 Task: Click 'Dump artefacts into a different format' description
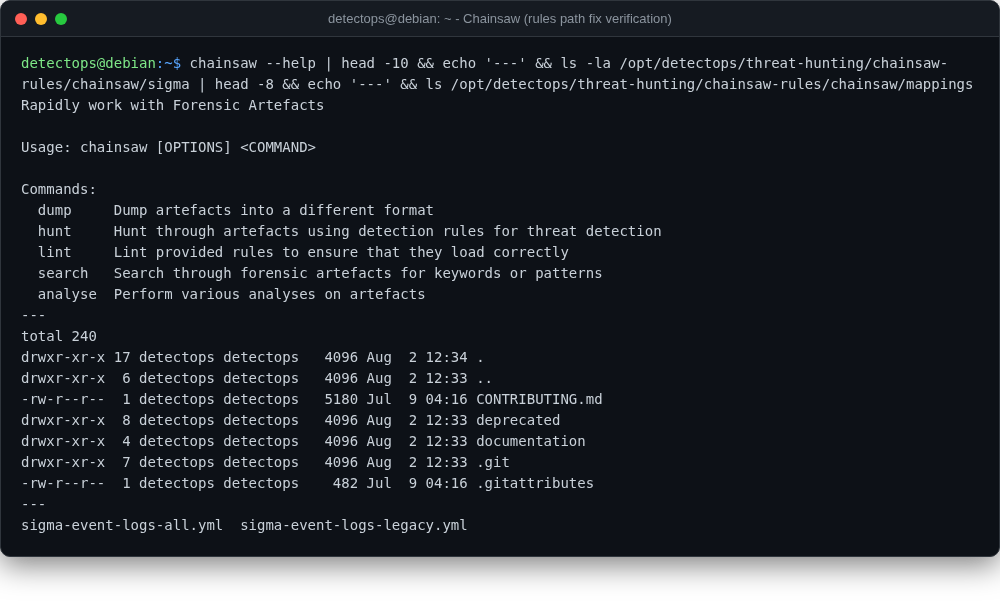[273, 211]
